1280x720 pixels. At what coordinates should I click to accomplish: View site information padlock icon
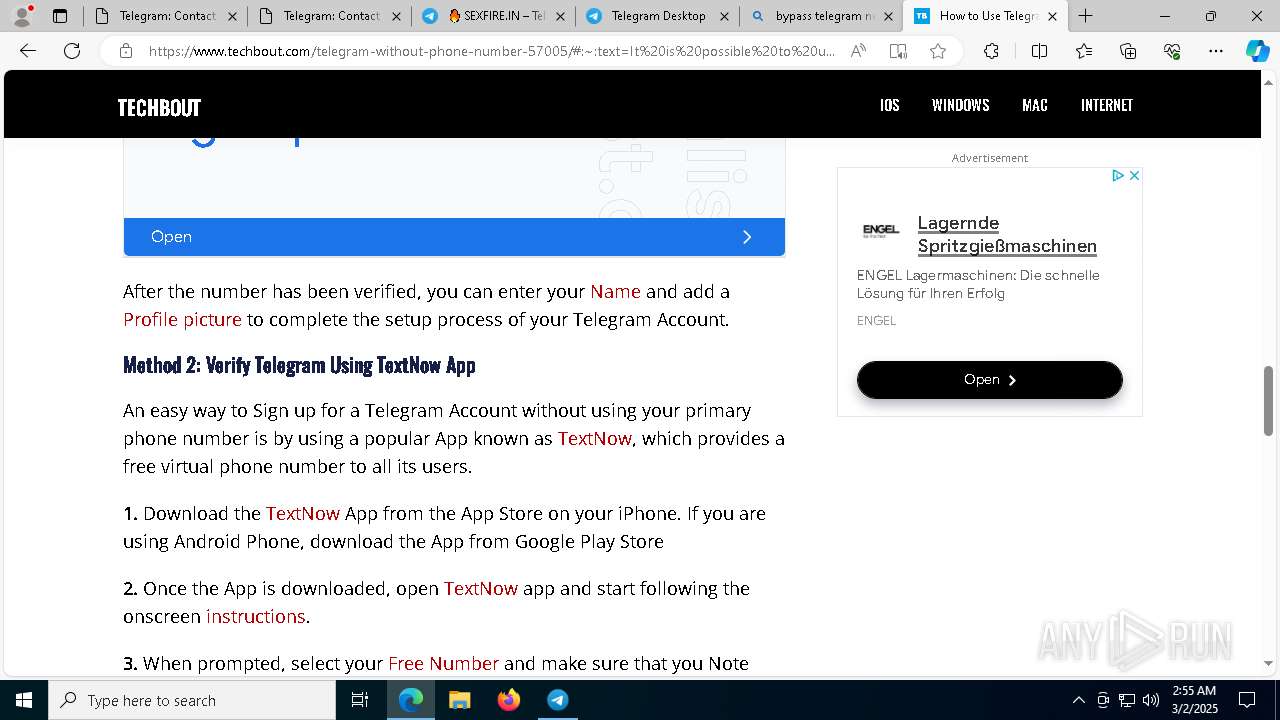pos(126,51)
